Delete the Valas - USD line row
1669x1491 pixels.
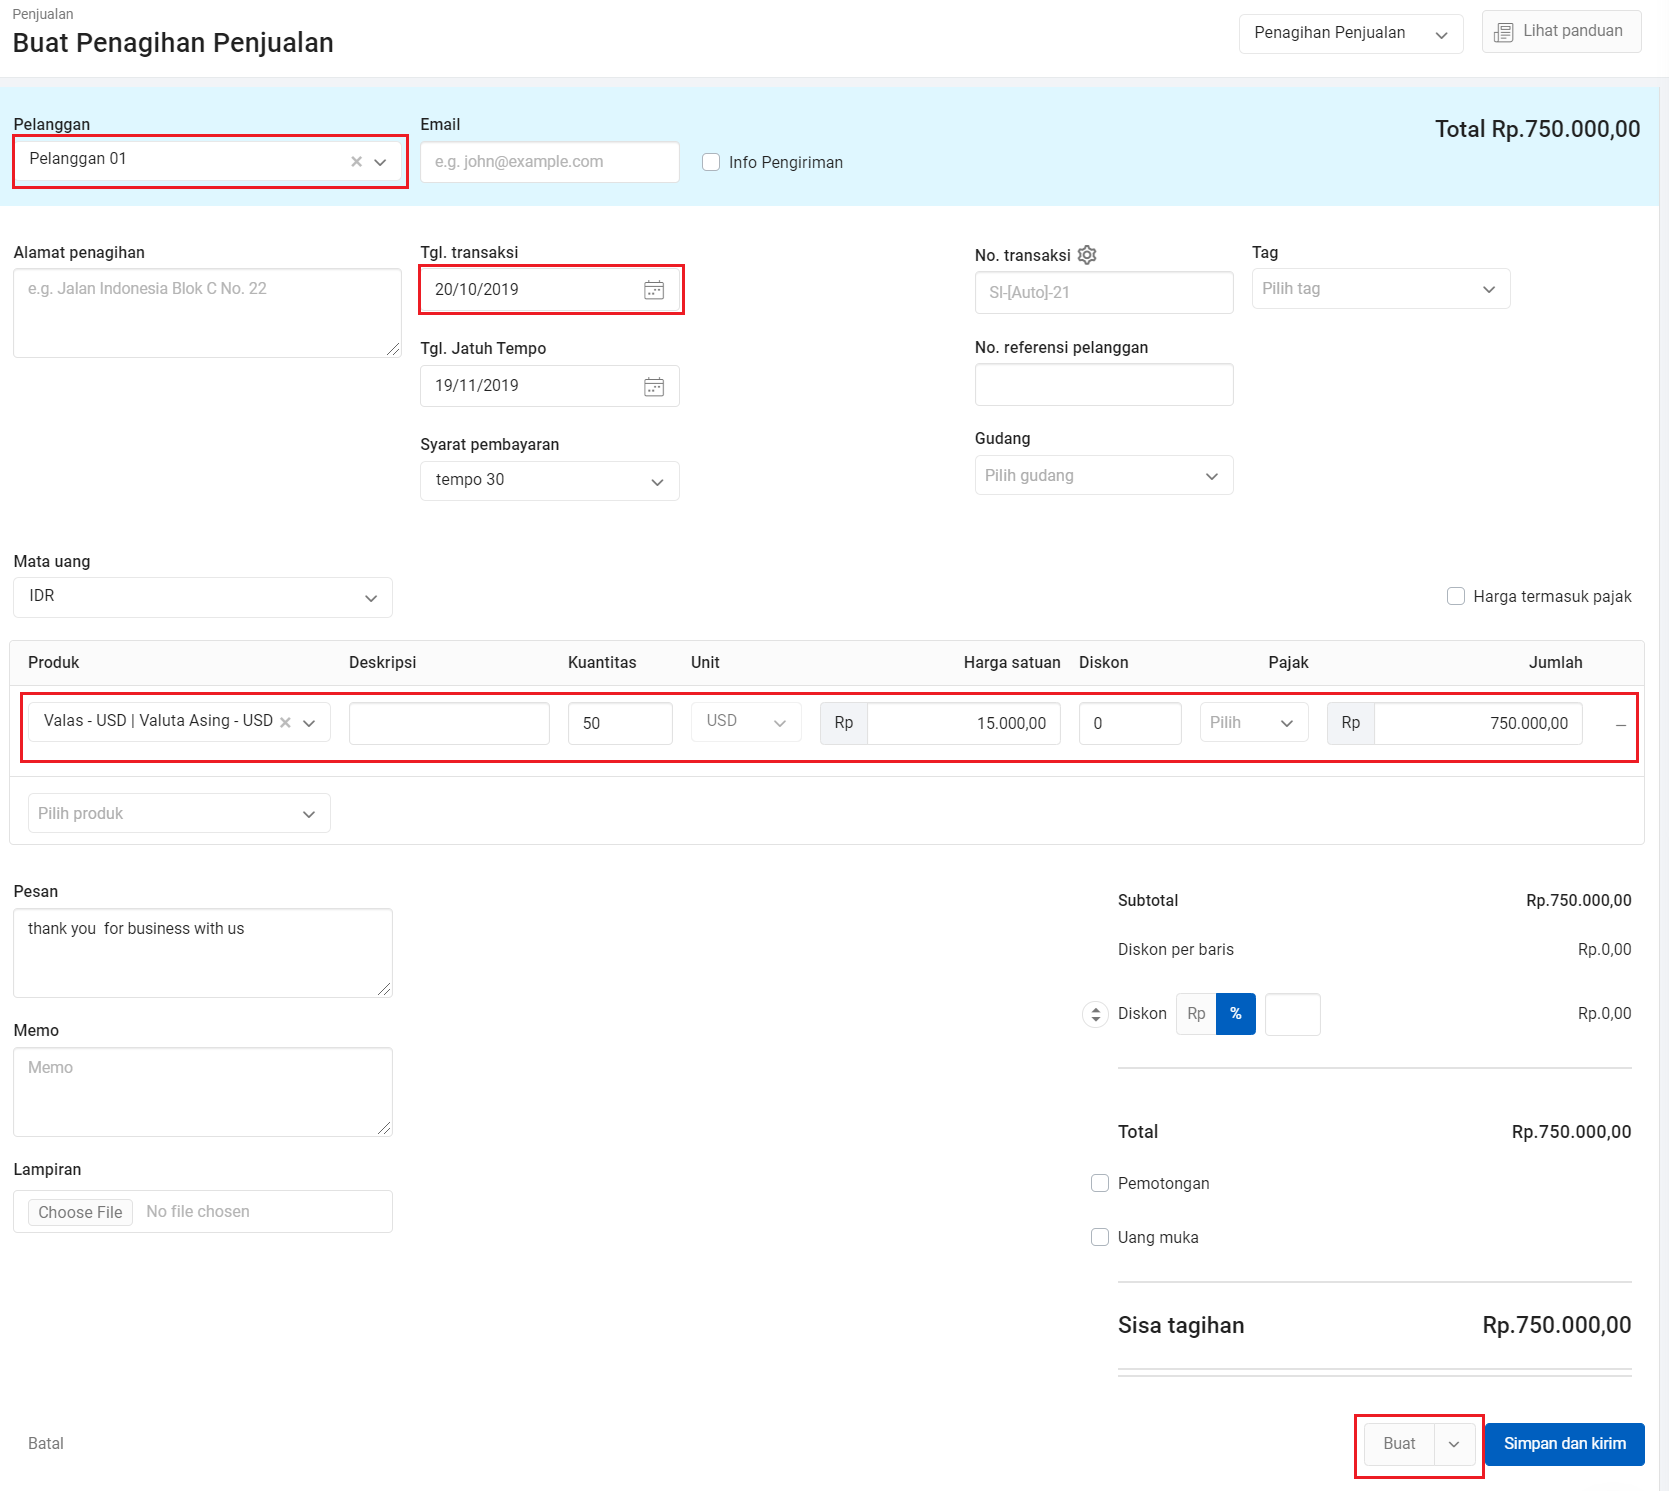click(1621, 725)
